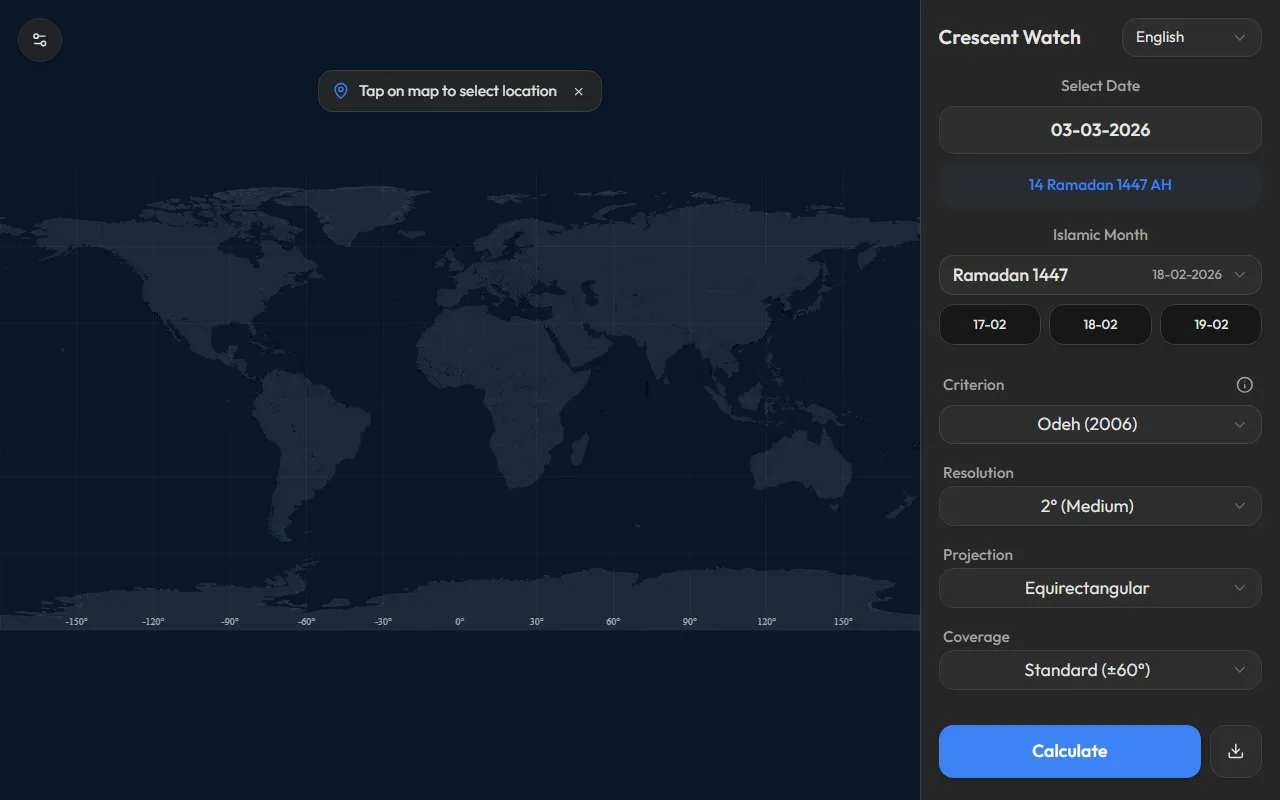Click the 03-03-2026 date field

(1100, 130)
